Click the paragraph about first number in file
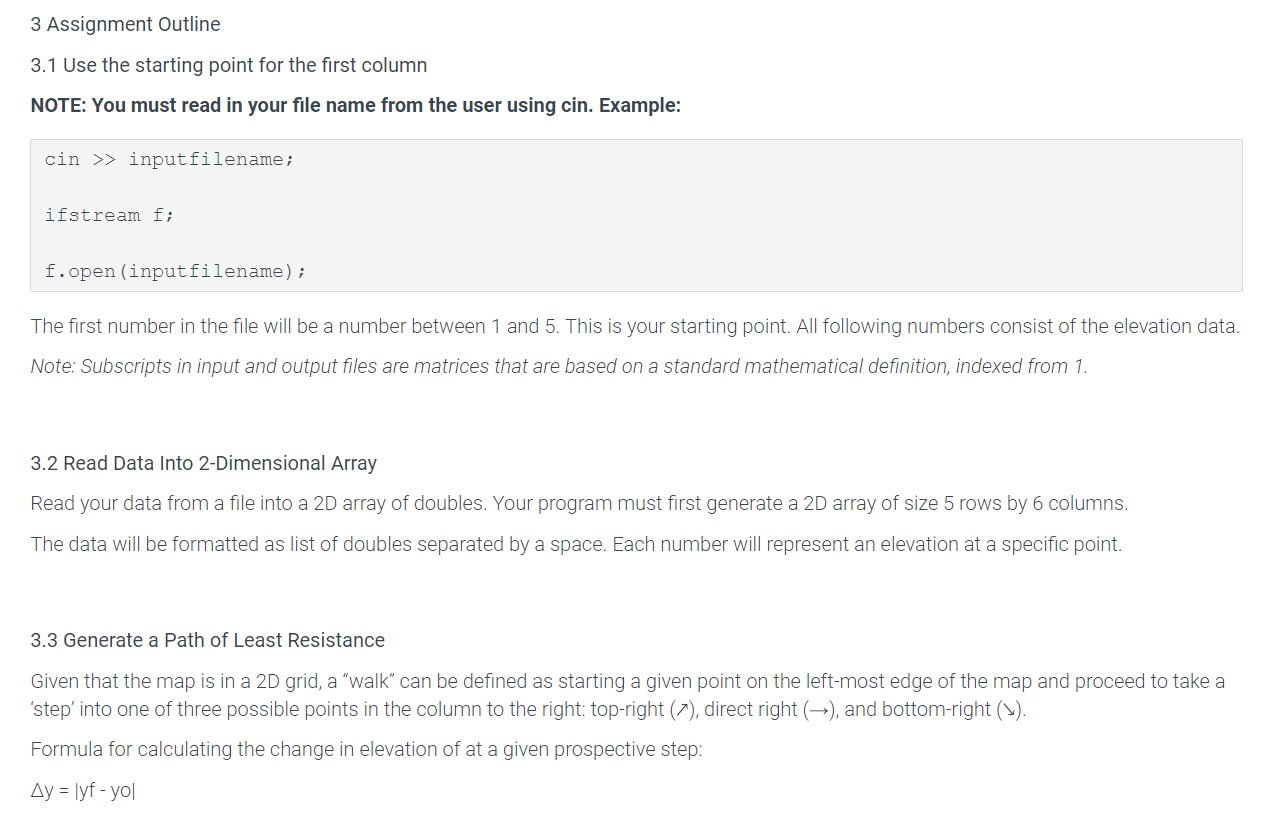The image size is (1276, 819). (634, 326)
